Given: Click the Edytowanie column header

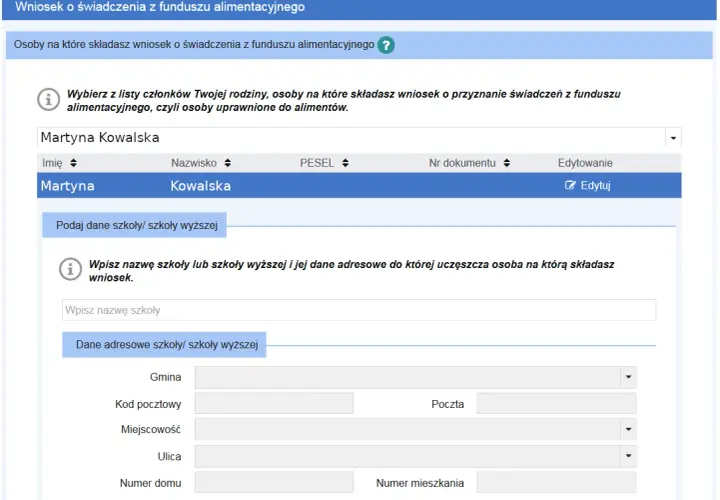Looking at the screenshot, I should click(585, 163).
